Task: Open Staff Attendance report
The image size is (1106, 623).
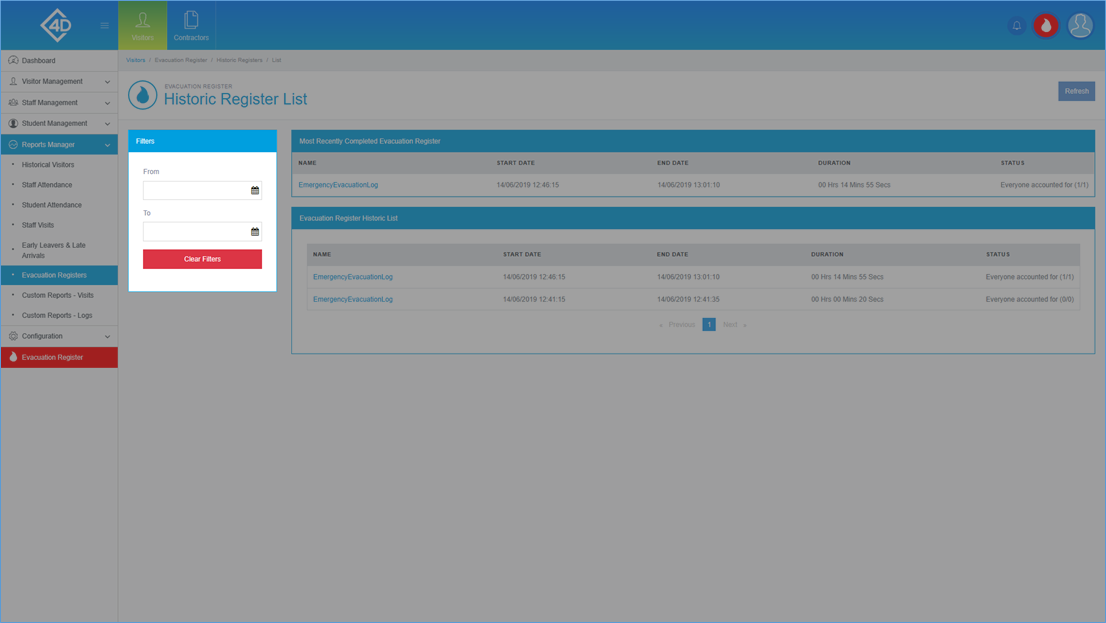Action: (47, 185)
